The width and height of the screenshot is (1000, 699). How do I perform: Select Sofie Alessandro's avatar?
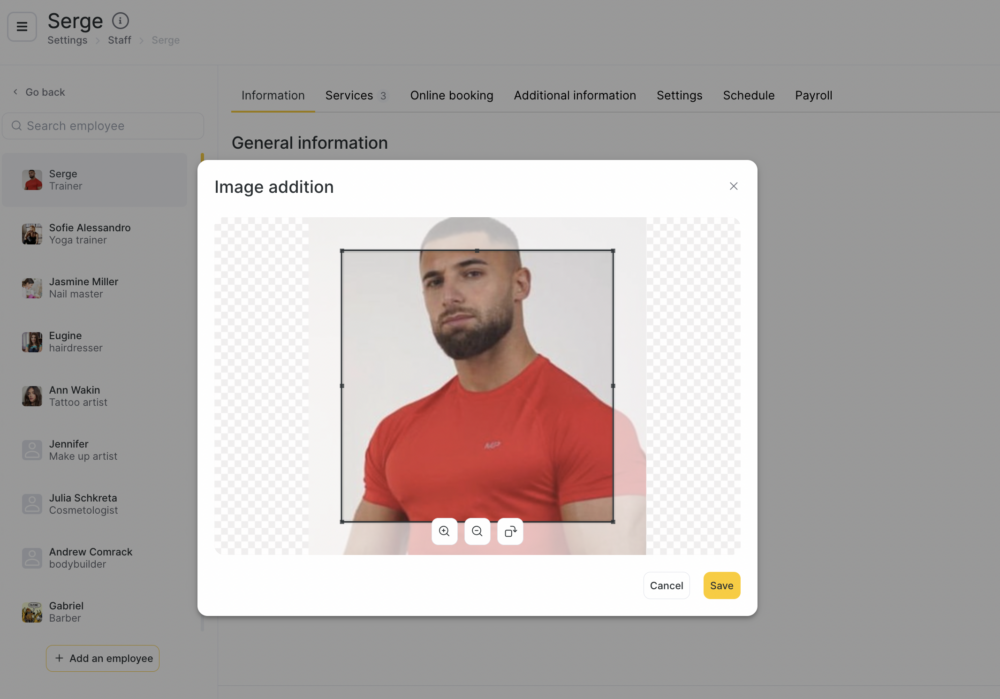pyautogui.click(x=32, y=234)
